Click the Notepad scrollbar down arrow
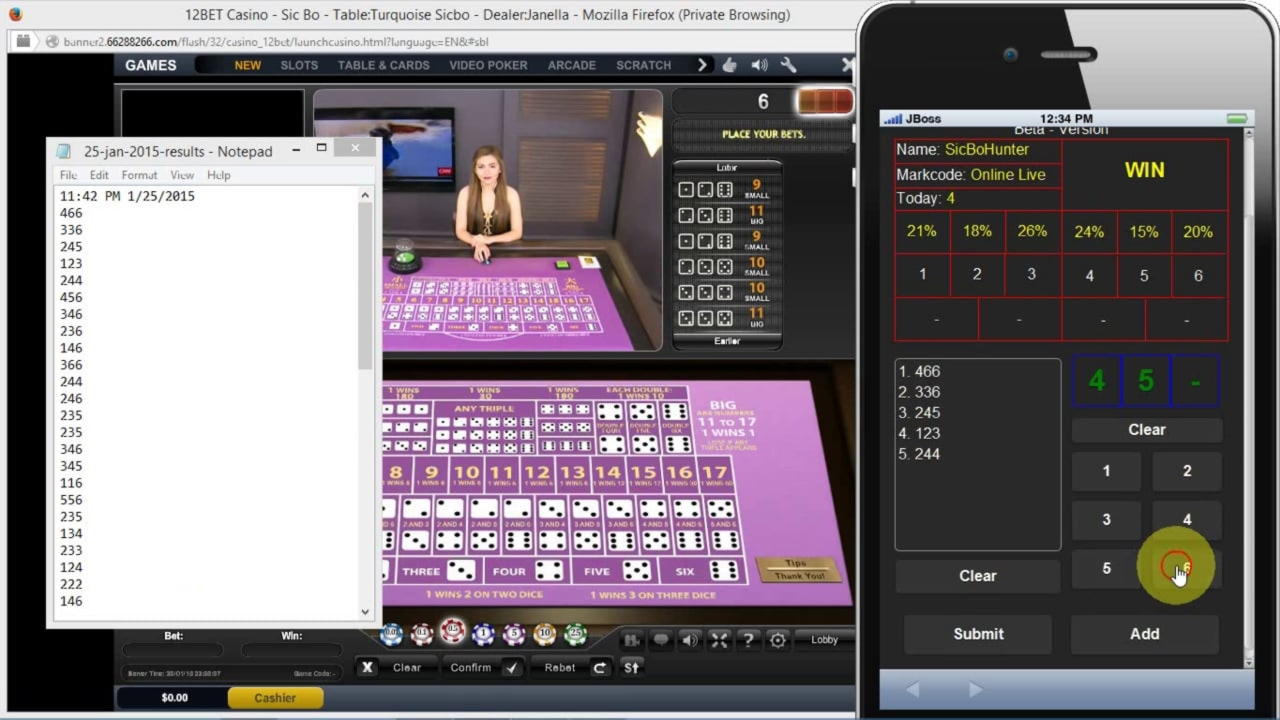The width and height of the screenshot is (1280, 720). 365,612
